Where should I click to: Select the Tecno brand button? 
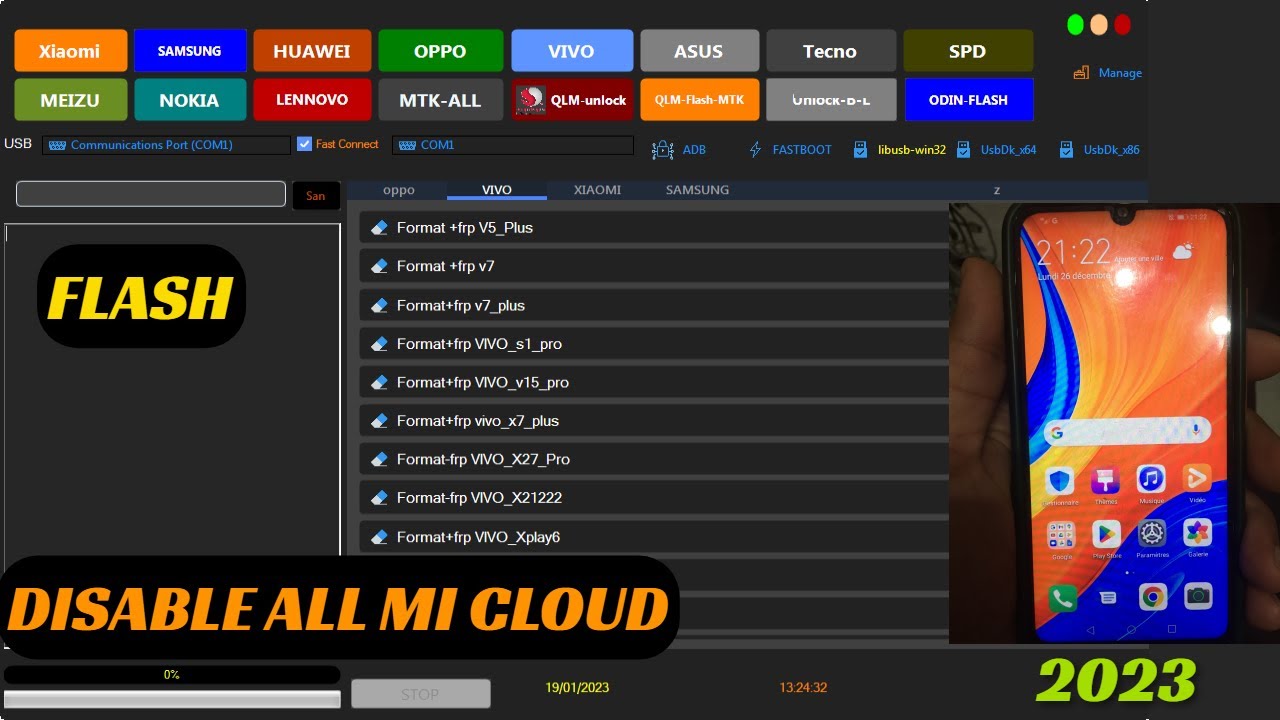click(830, 51)
